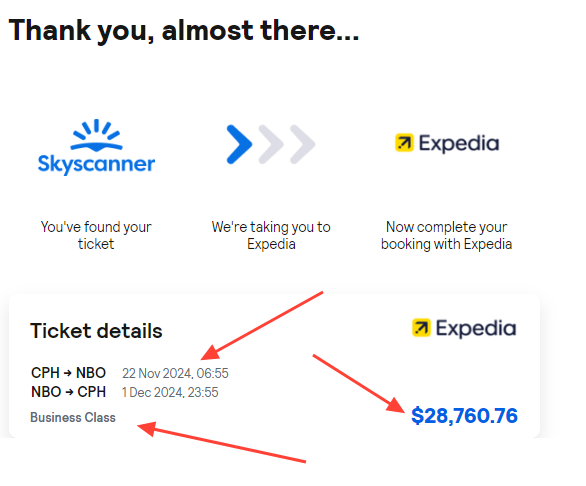586x486 pixels.
Task: Click the last grey chevron arrow
Action: pyautogui.click(x=303, y=144)
